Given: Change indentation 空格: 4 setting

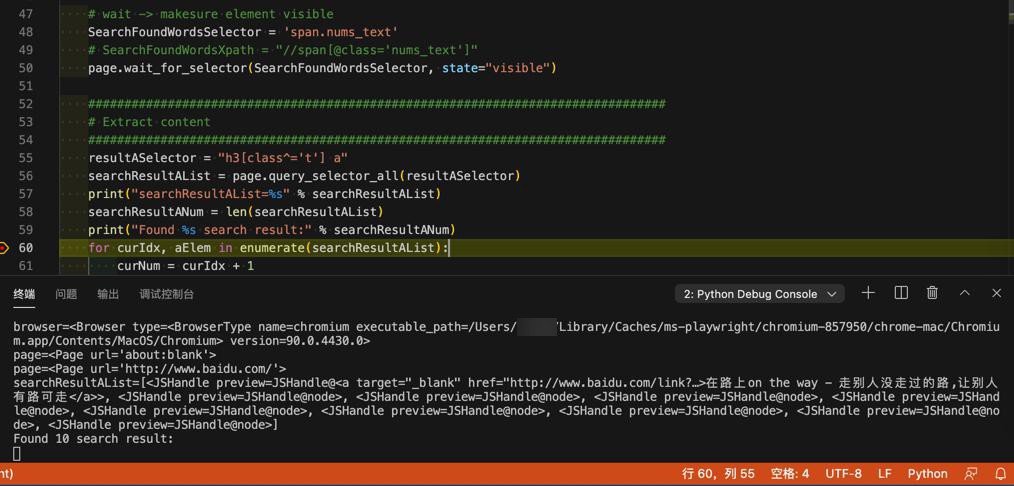Looking at the screenshot, I should tap(790, 474).
